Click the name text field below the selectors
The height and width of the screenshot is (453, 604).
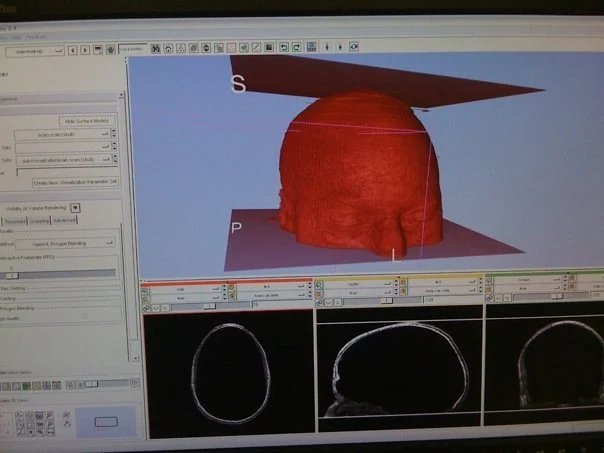67,171
